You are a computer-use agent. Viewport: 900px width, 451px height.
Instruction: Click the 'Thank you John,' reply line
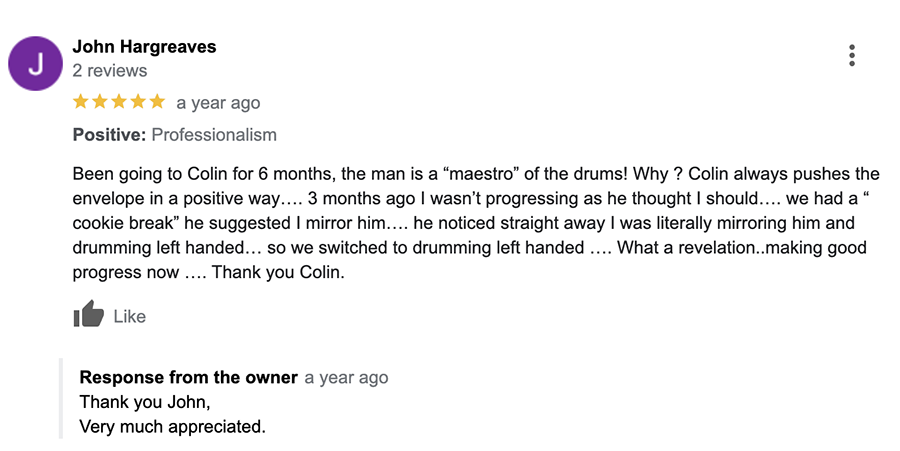(145, 402)
